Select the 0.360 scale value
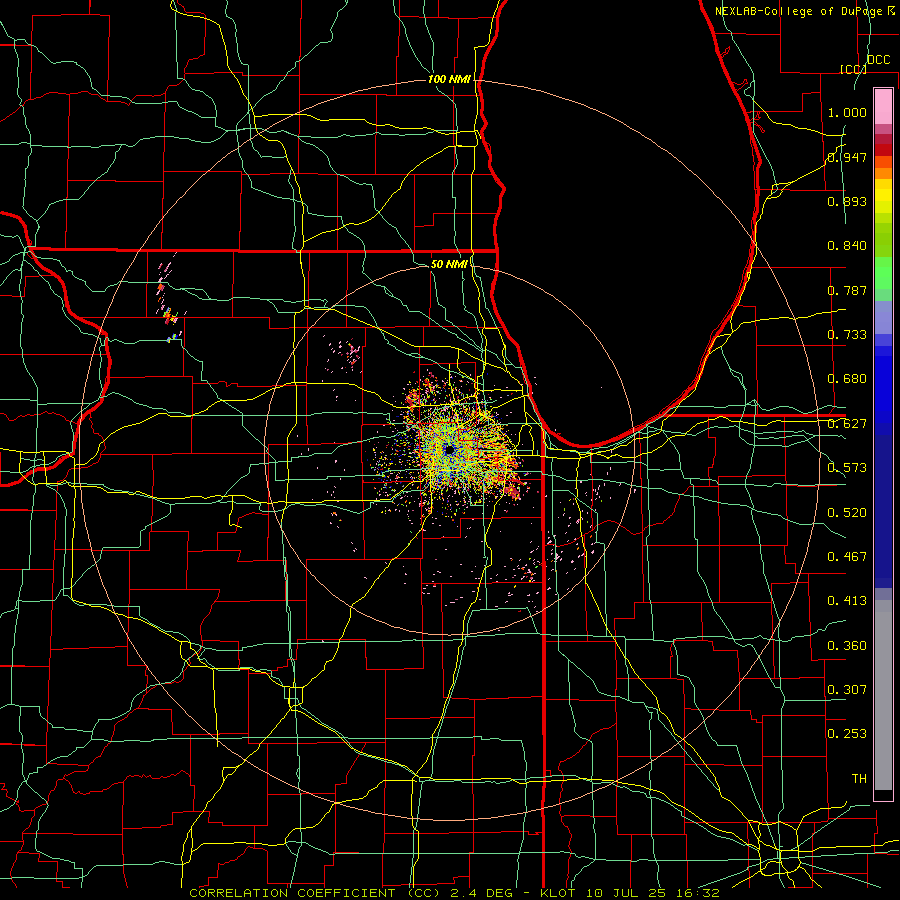 pyautogui.click(x=847, y=646)
